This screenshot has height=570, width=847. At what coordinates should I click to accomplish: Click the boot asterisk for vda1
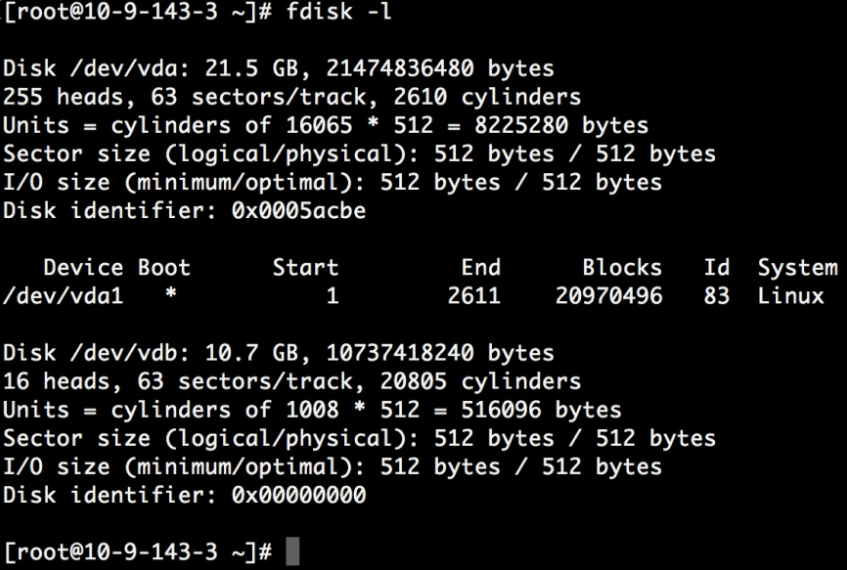(x=171, y=293)
